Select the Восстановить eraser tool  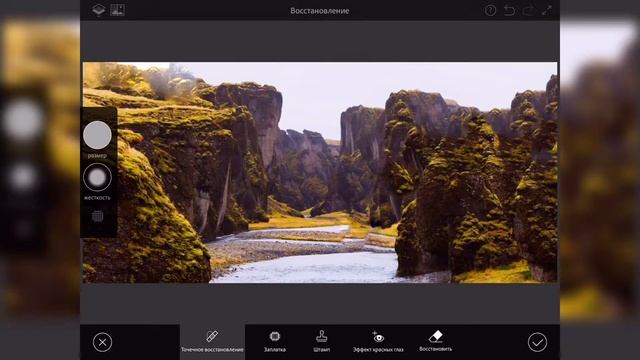tap(436, 341)
